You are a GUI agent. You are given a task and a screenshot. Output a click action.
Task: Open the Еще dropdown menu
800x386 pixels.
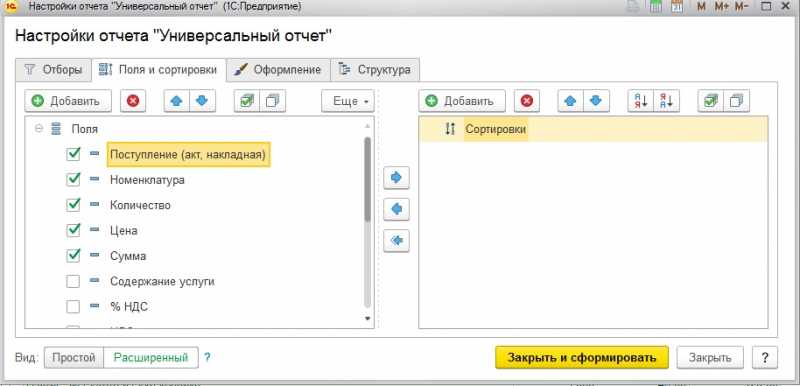pos(348,101)
